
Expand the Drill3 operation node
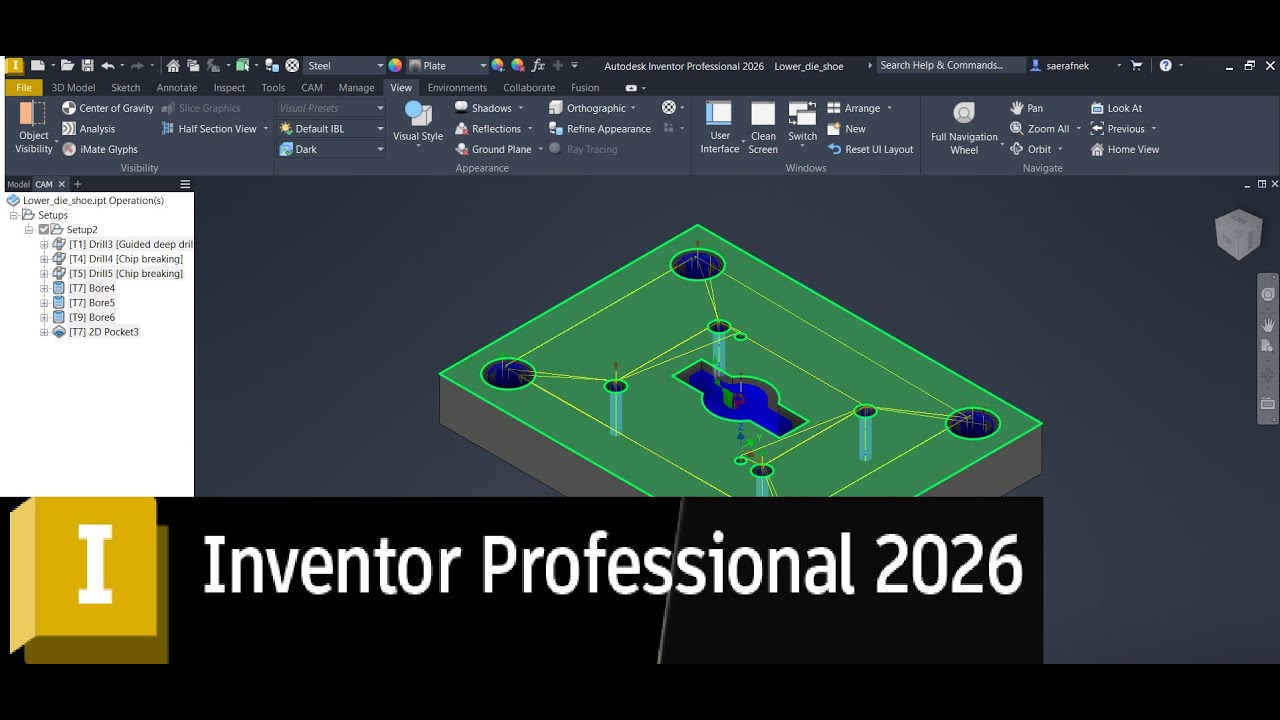click(44, 245)
